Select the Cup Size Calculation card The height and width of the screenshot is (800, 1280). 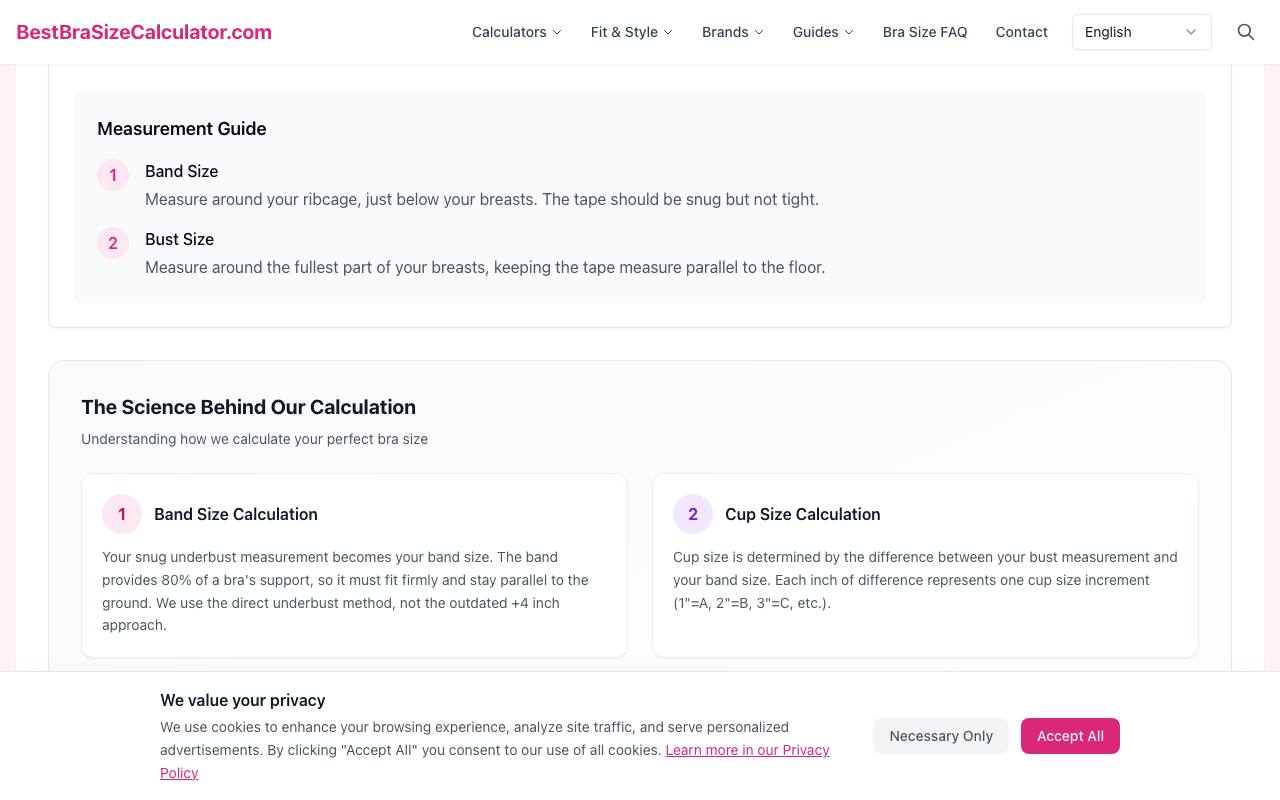pyautogui.click(x=925, y=565)
